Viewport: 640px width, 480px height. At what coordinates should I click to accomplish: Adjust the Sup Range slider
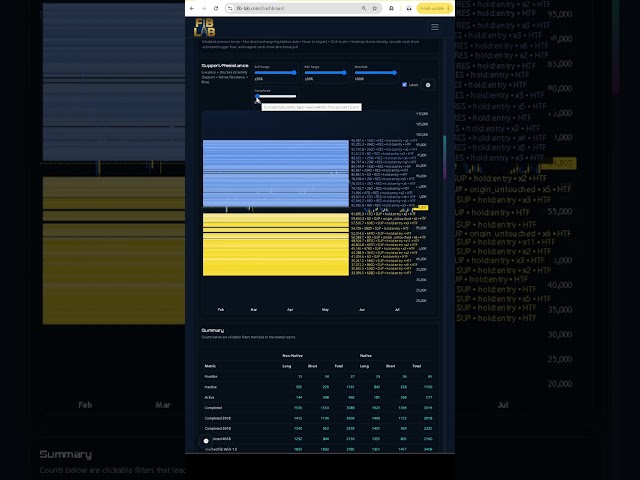pyautogui.click(x=275, y=73)
